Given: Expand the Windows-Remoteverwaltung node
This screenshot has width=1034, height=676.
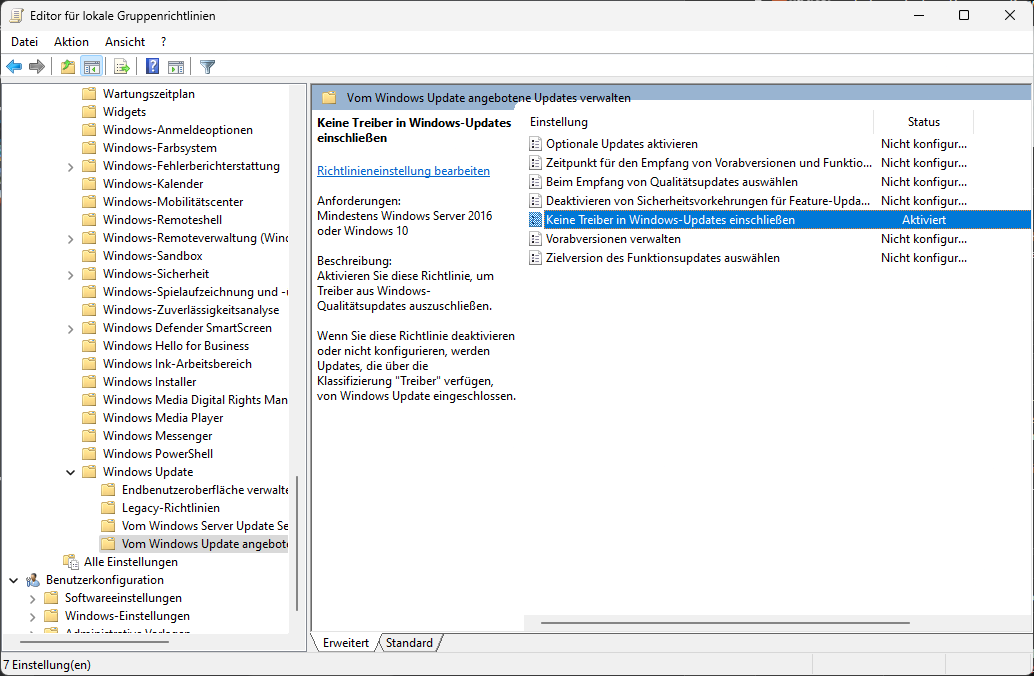Looking at the screenshot, I should coord(71,239).
